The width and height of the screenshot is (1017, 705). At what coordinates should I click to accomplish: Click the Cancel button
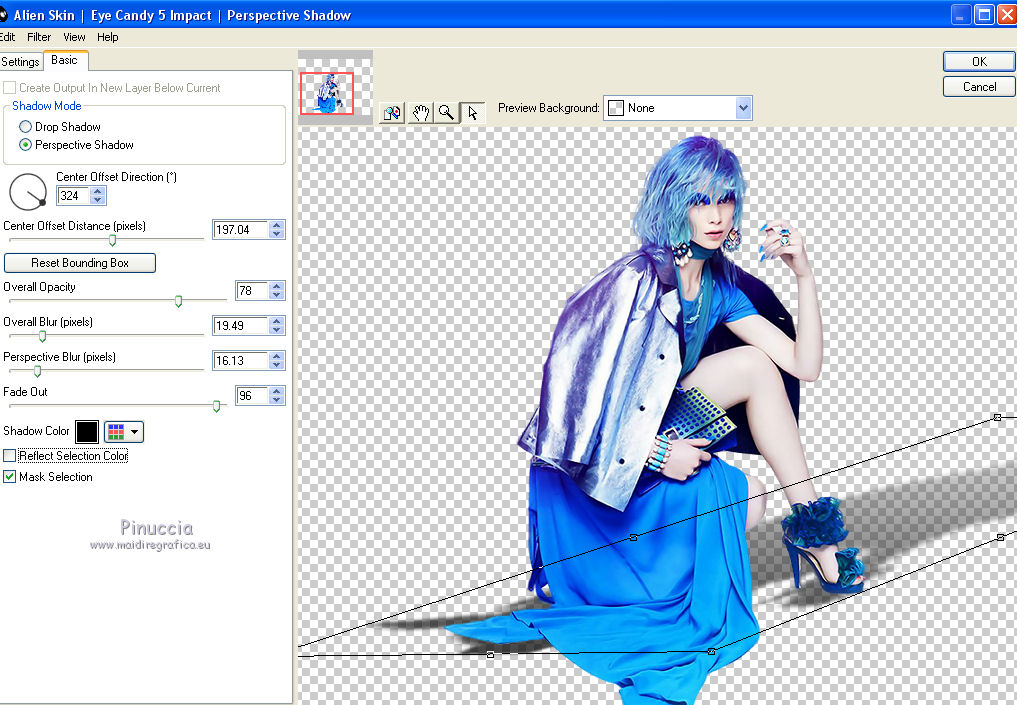[979, 86]
